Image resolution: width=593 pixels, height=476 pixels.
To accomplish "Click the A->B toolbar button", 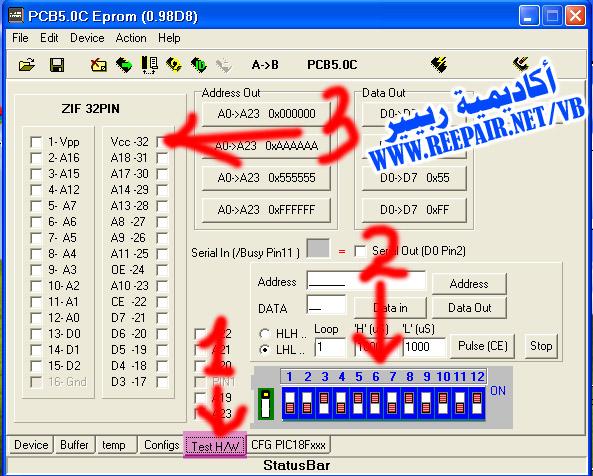I will (265, 65).
